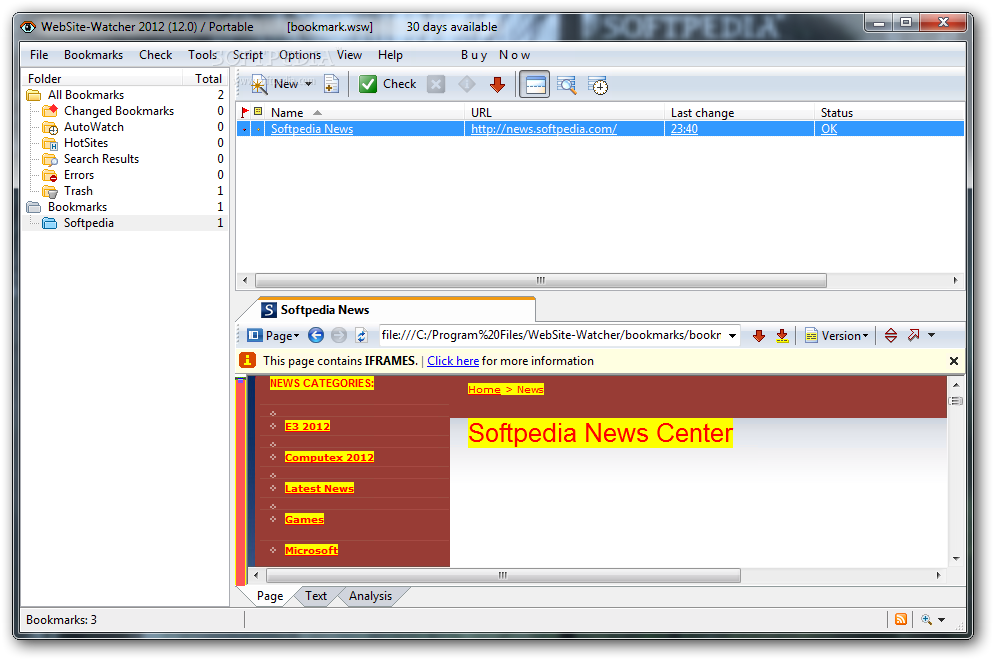Click the Status column header
Image resolution: width=994 pixels, height=660 pixels.
[x=889, y=112]
